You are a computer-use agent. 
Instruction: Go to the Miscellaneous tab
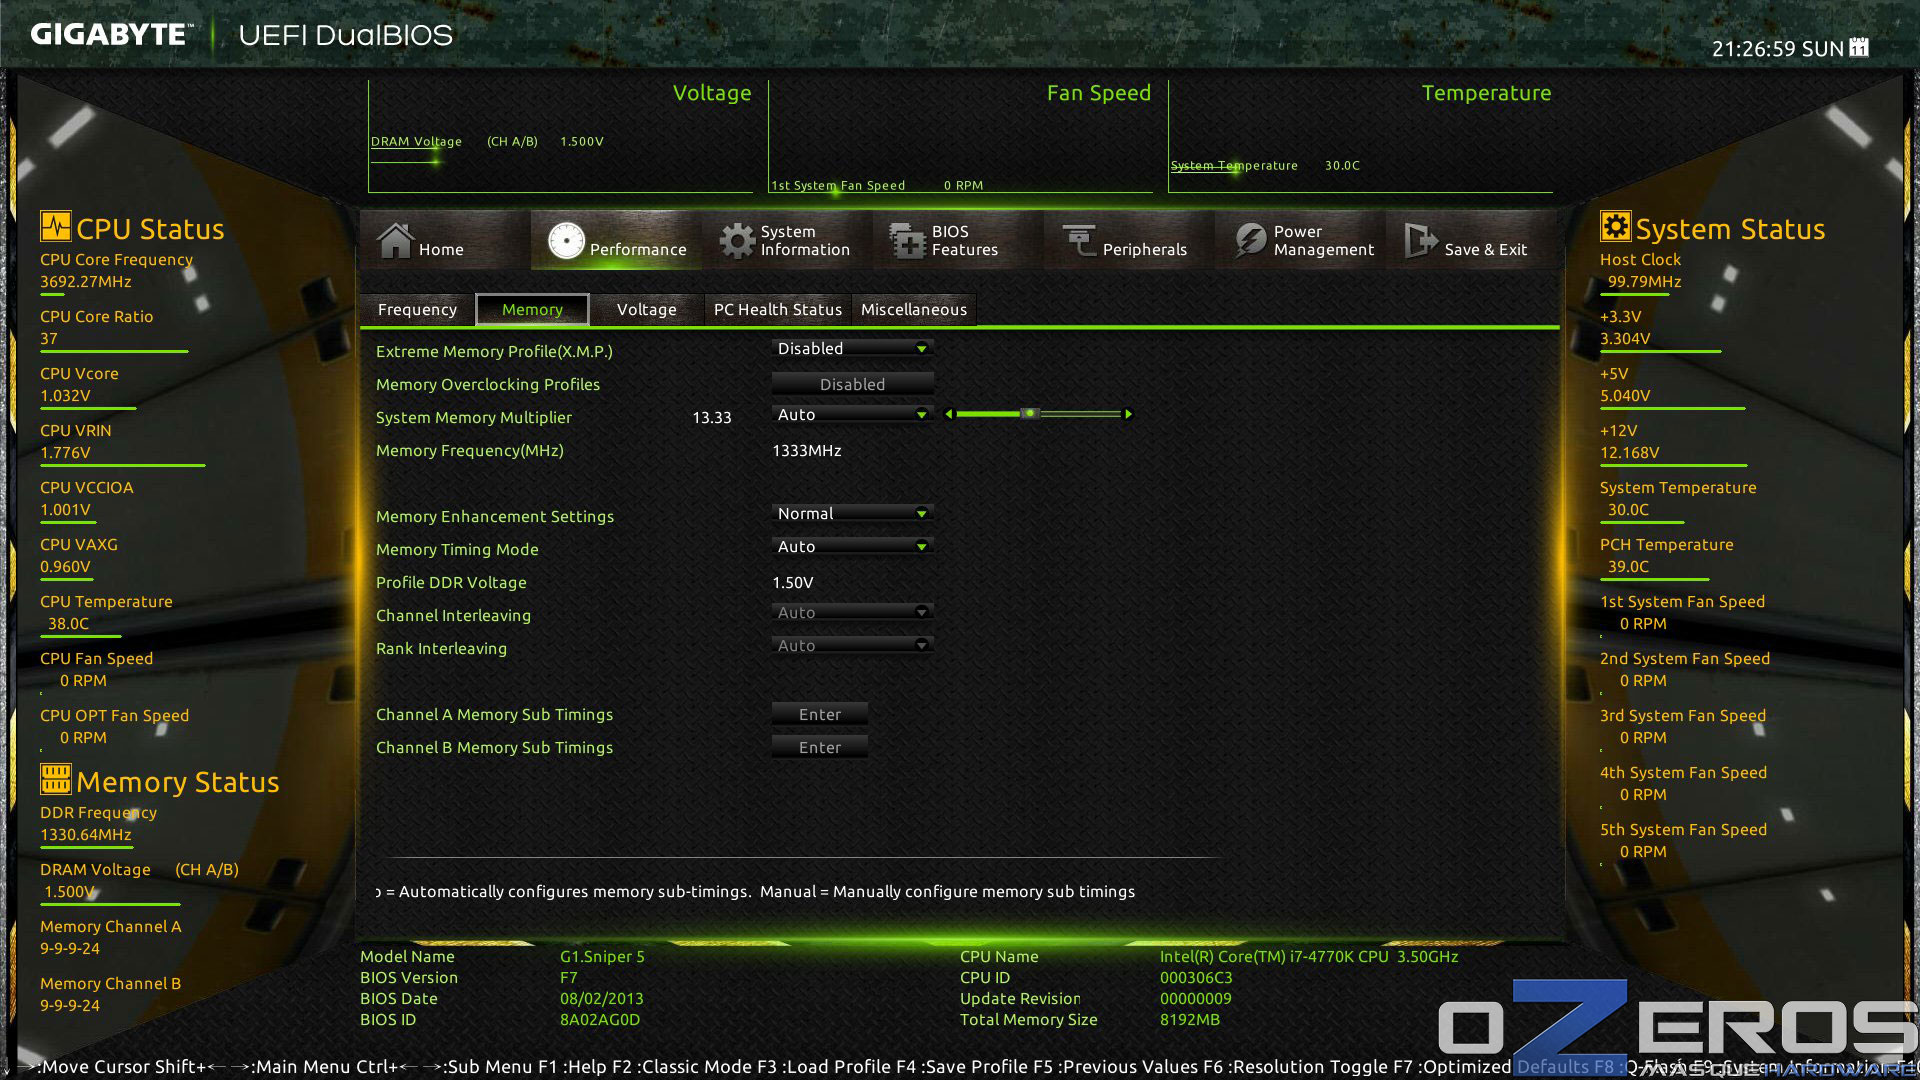pos(914,310)
